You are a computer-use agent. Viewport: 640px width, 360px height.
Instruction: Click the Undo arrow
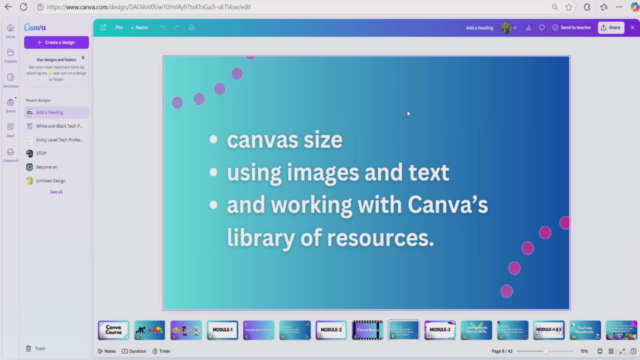[x=162, y=27]
